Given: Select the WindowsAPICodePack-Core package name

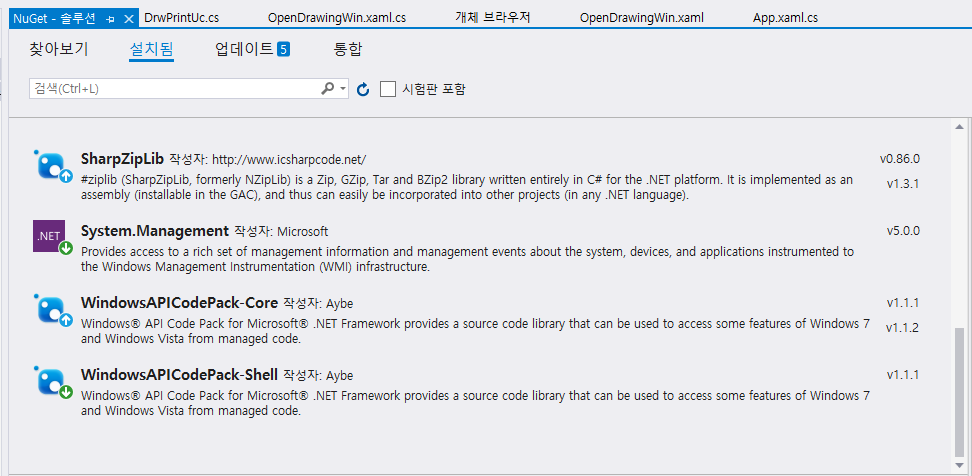Looking at the screenshot, I should coord(179,303).
